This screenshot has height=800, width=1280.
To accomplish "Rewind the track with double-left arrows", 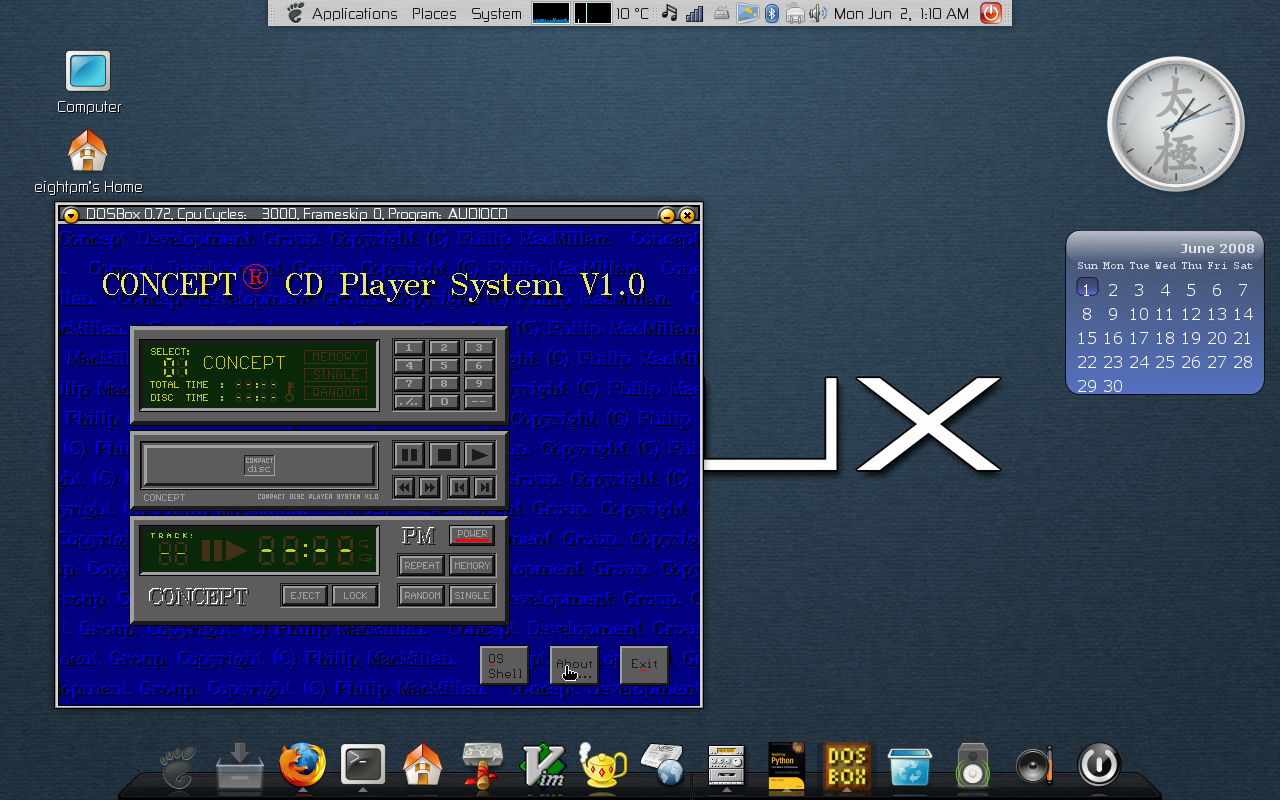I will pos(404,487).
